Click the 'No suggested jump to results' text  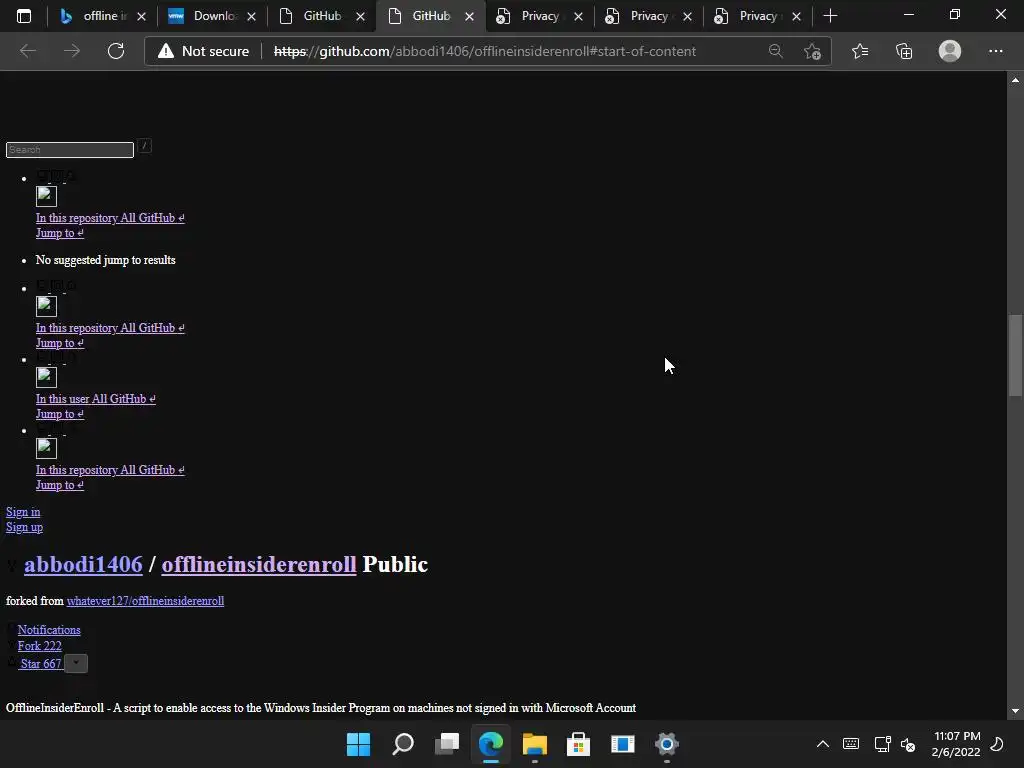click(x=106, y=260)
